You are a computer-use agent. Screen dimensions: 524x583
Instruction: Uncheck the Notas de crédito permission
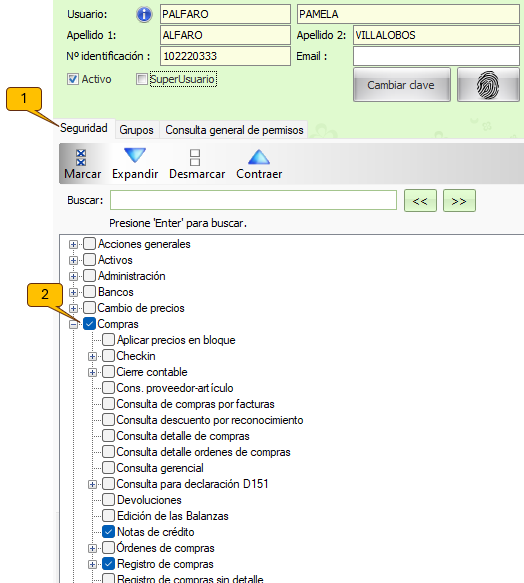pos(108,532)
